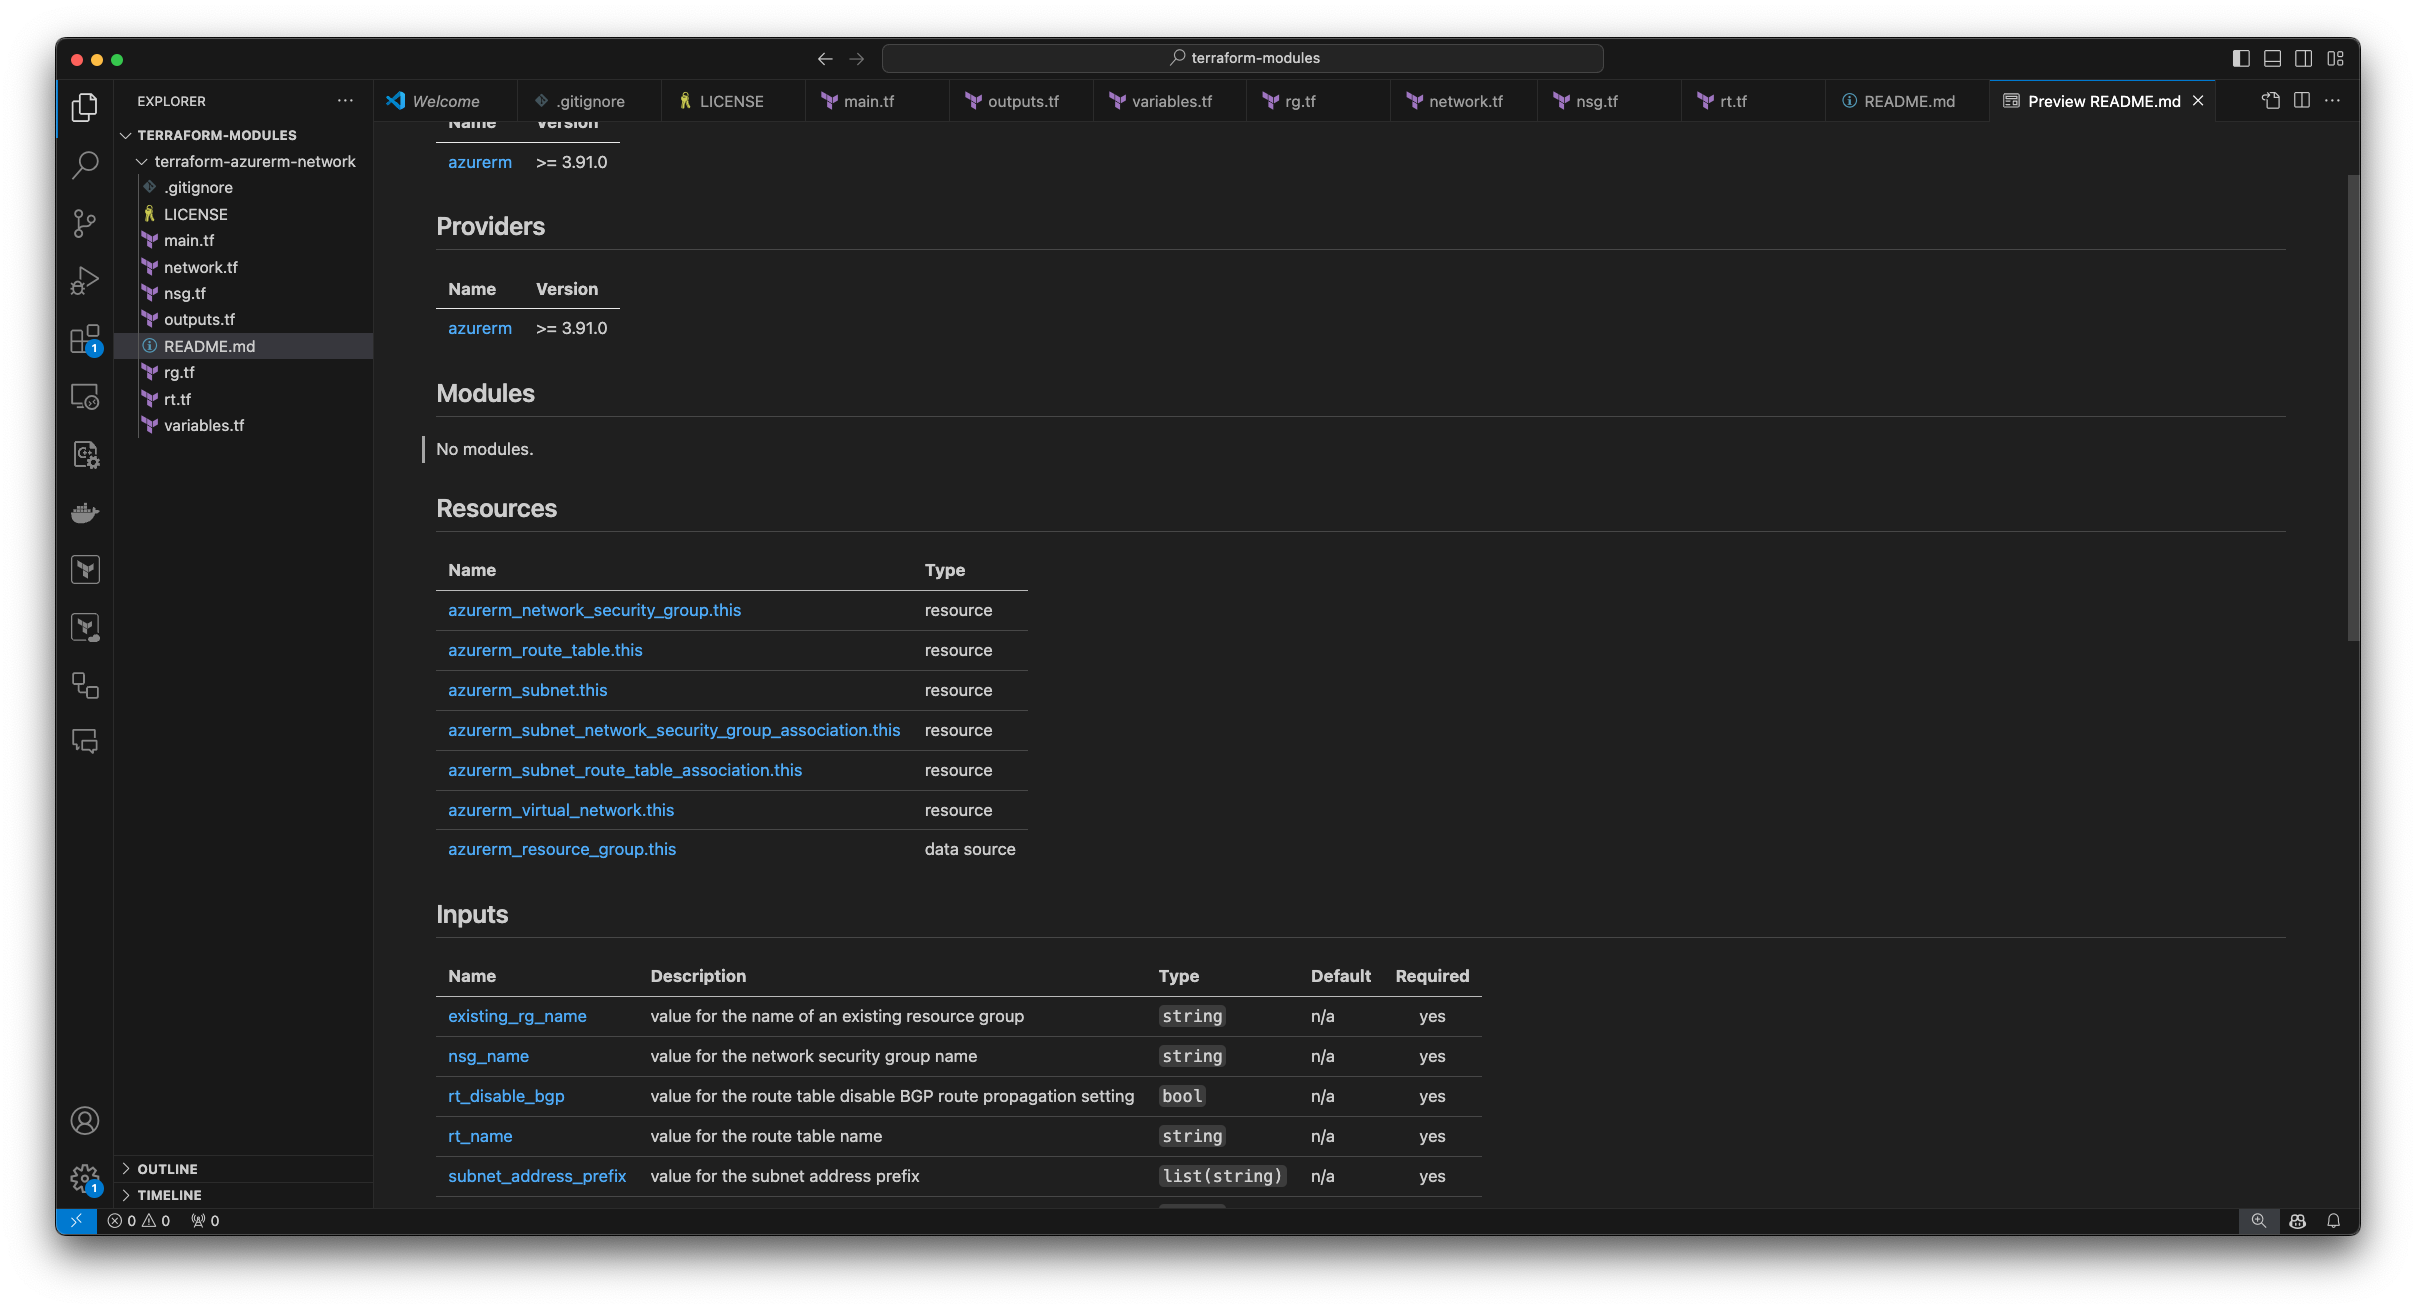Open the azurerm_route_table.this link
2416x1309 pixels.
545,650
